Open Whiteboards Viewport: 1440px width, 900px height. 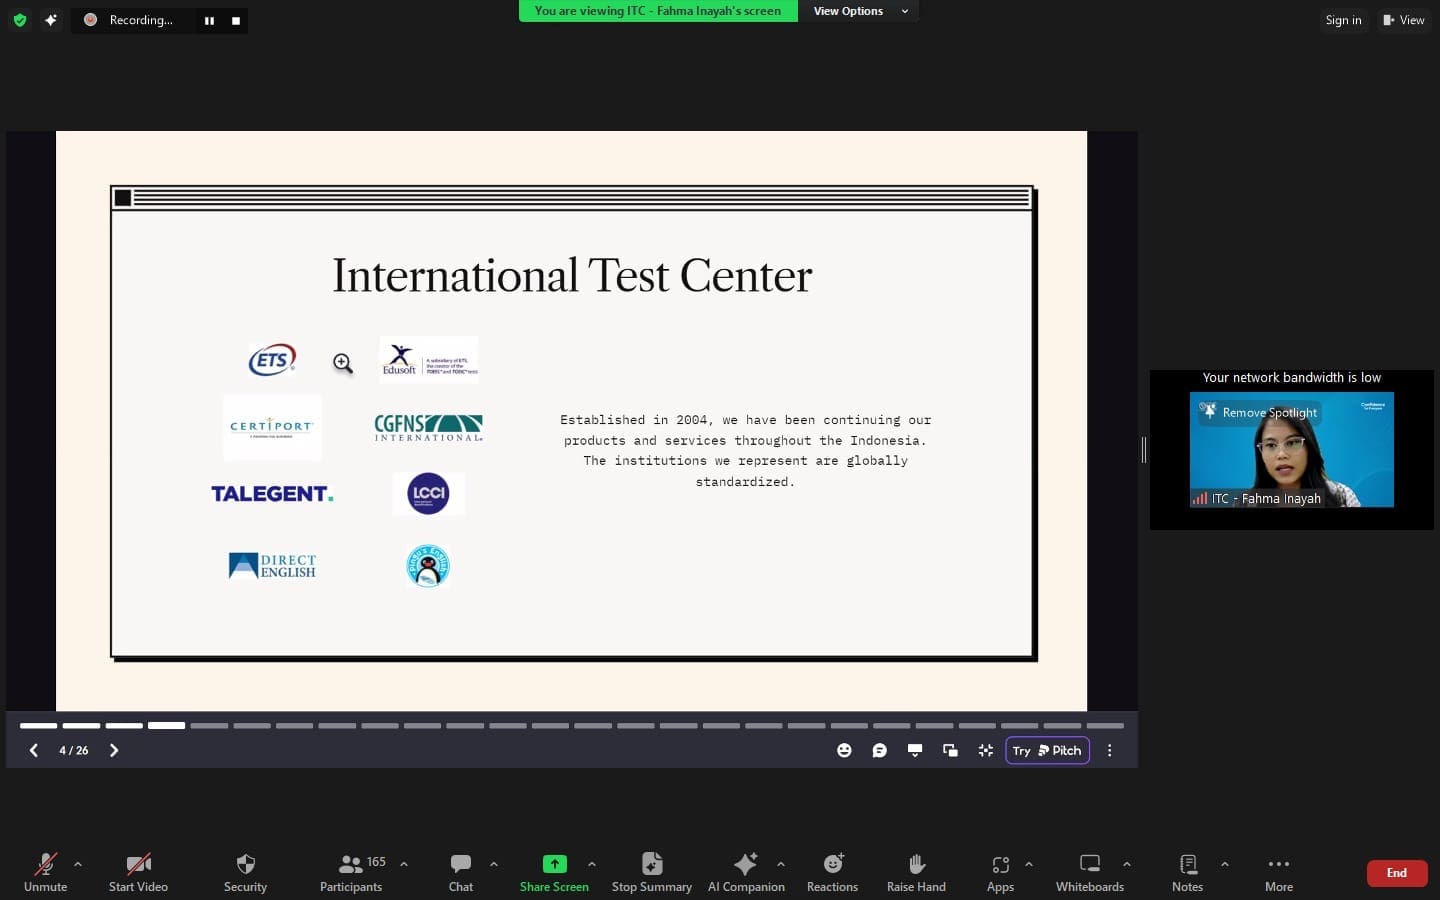(1090, 872)
